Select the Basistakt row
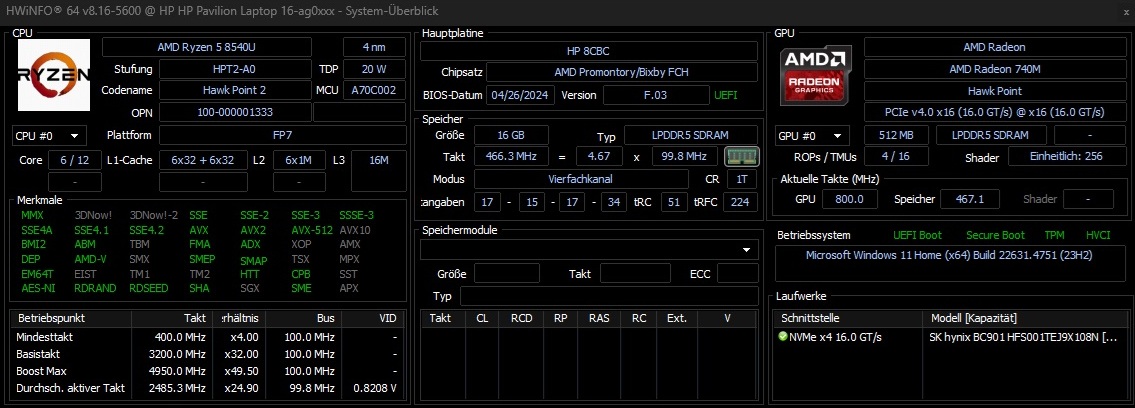This screenshot has width=1135, height=408. click(207, 354)
